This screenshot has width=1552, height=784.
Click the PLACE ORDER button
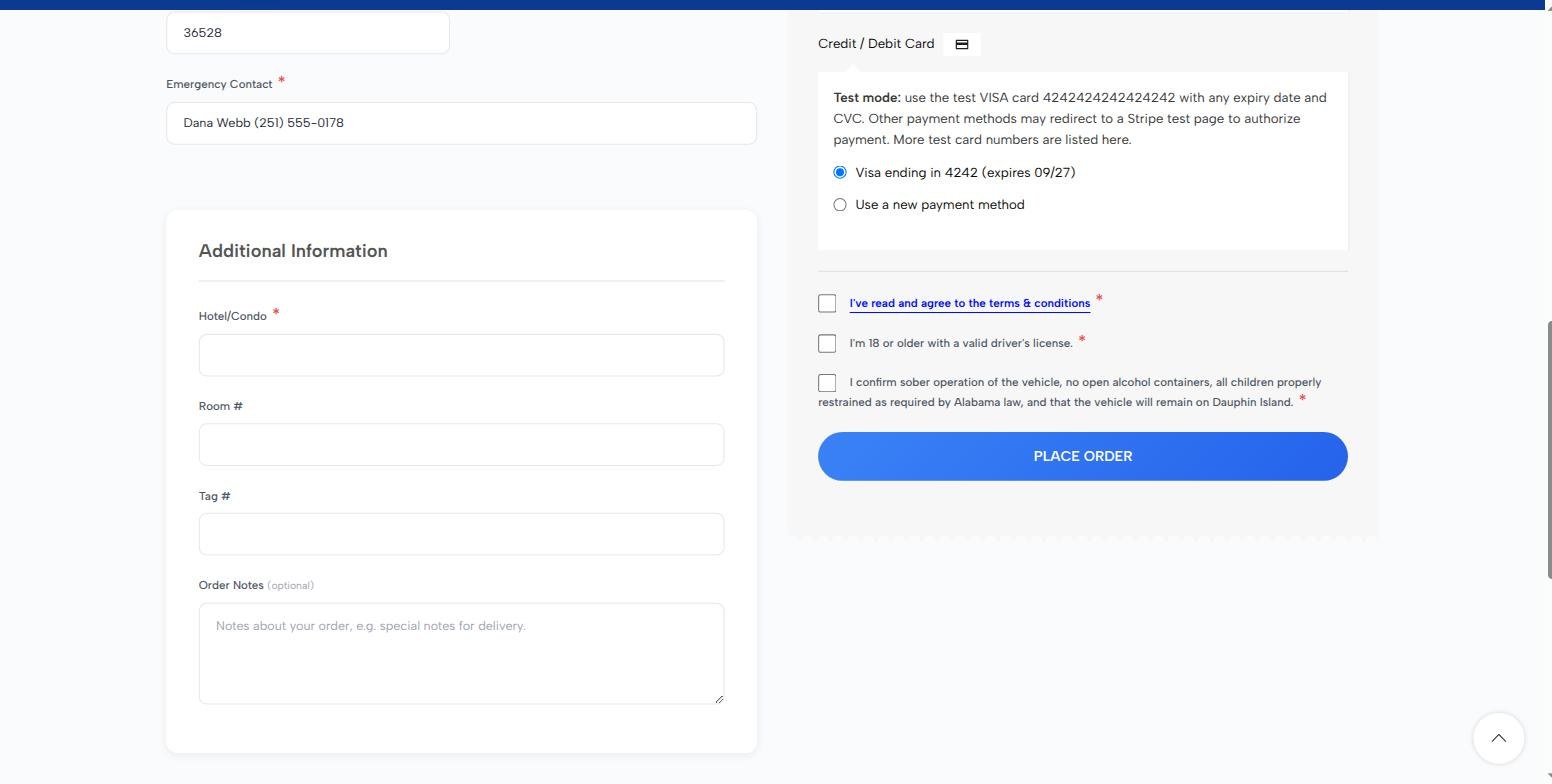[x=1083, y=456]
